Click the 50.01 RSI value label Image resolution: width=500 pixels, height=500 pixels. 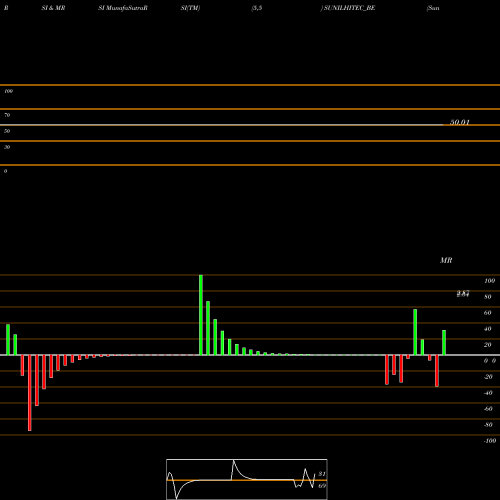pyautogui.click(x=460, y=122)
